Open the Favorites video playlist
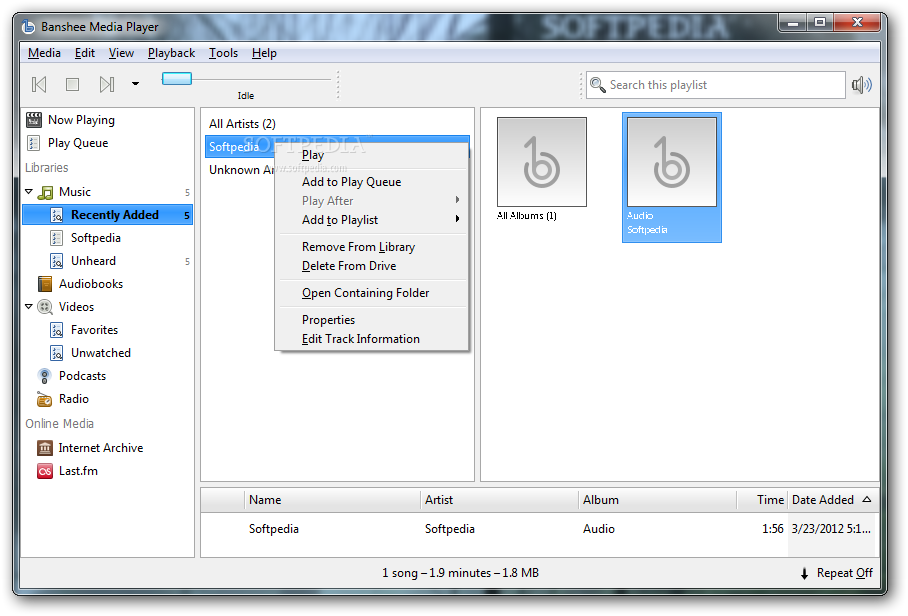The height and width of the screenshot is (616, 908). click(x=94, y=330)
